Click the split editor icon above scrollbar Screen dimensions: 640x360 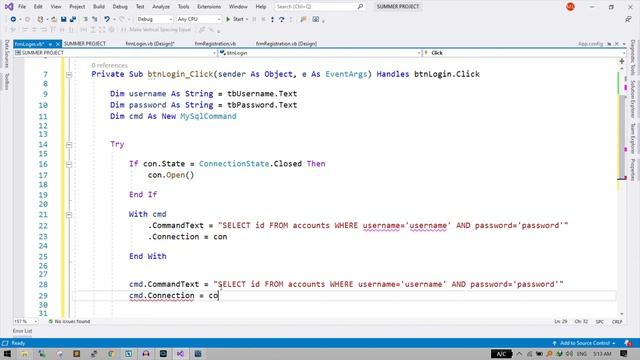[x=622, y=61]
